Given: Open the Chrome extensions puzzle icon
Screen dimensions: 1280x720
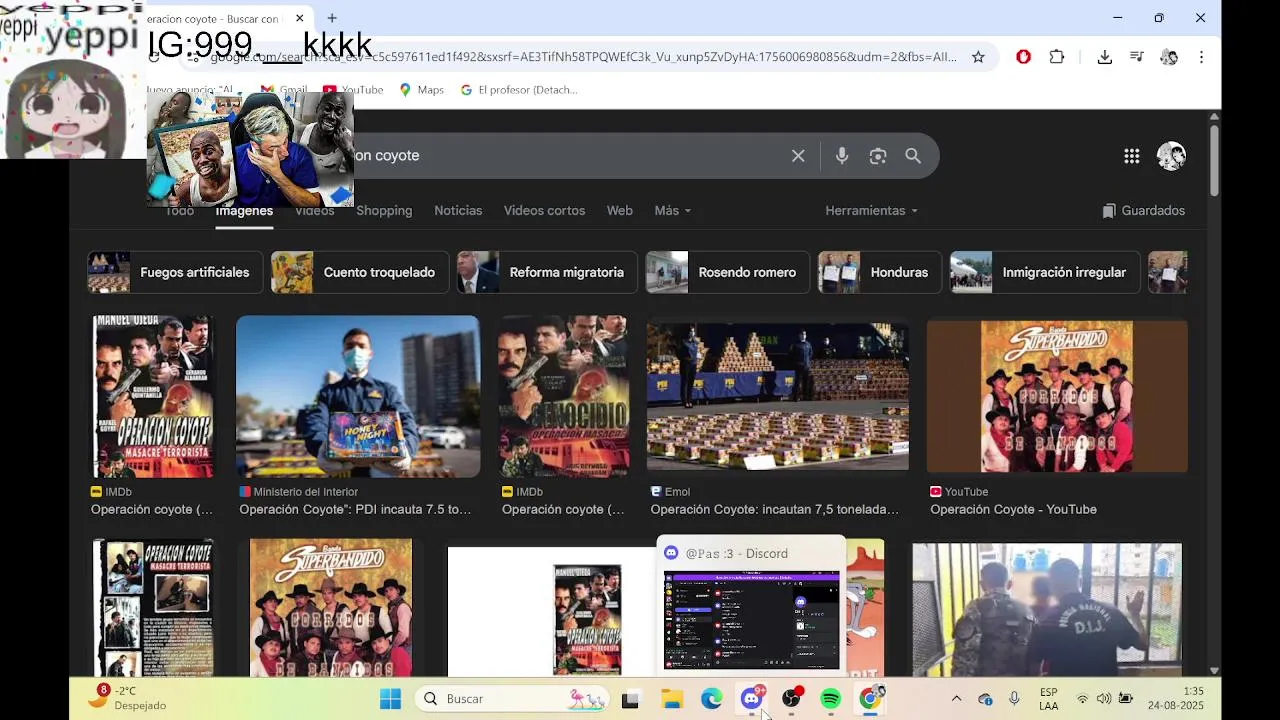Looking at the screenshot, I should (1057, 57).
